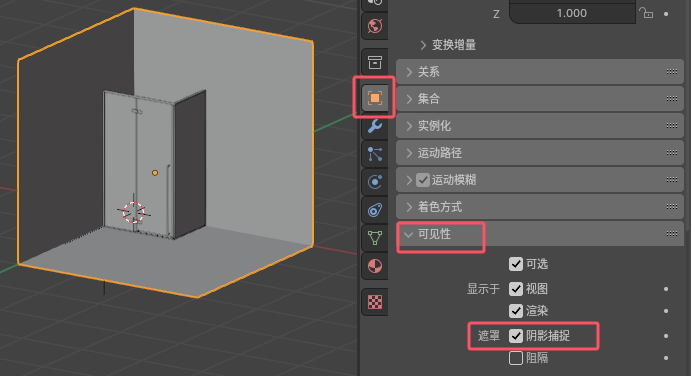This screenshot has height=376, width=691.
Task: Click the Z scale value field
Action: pos(572,13)
